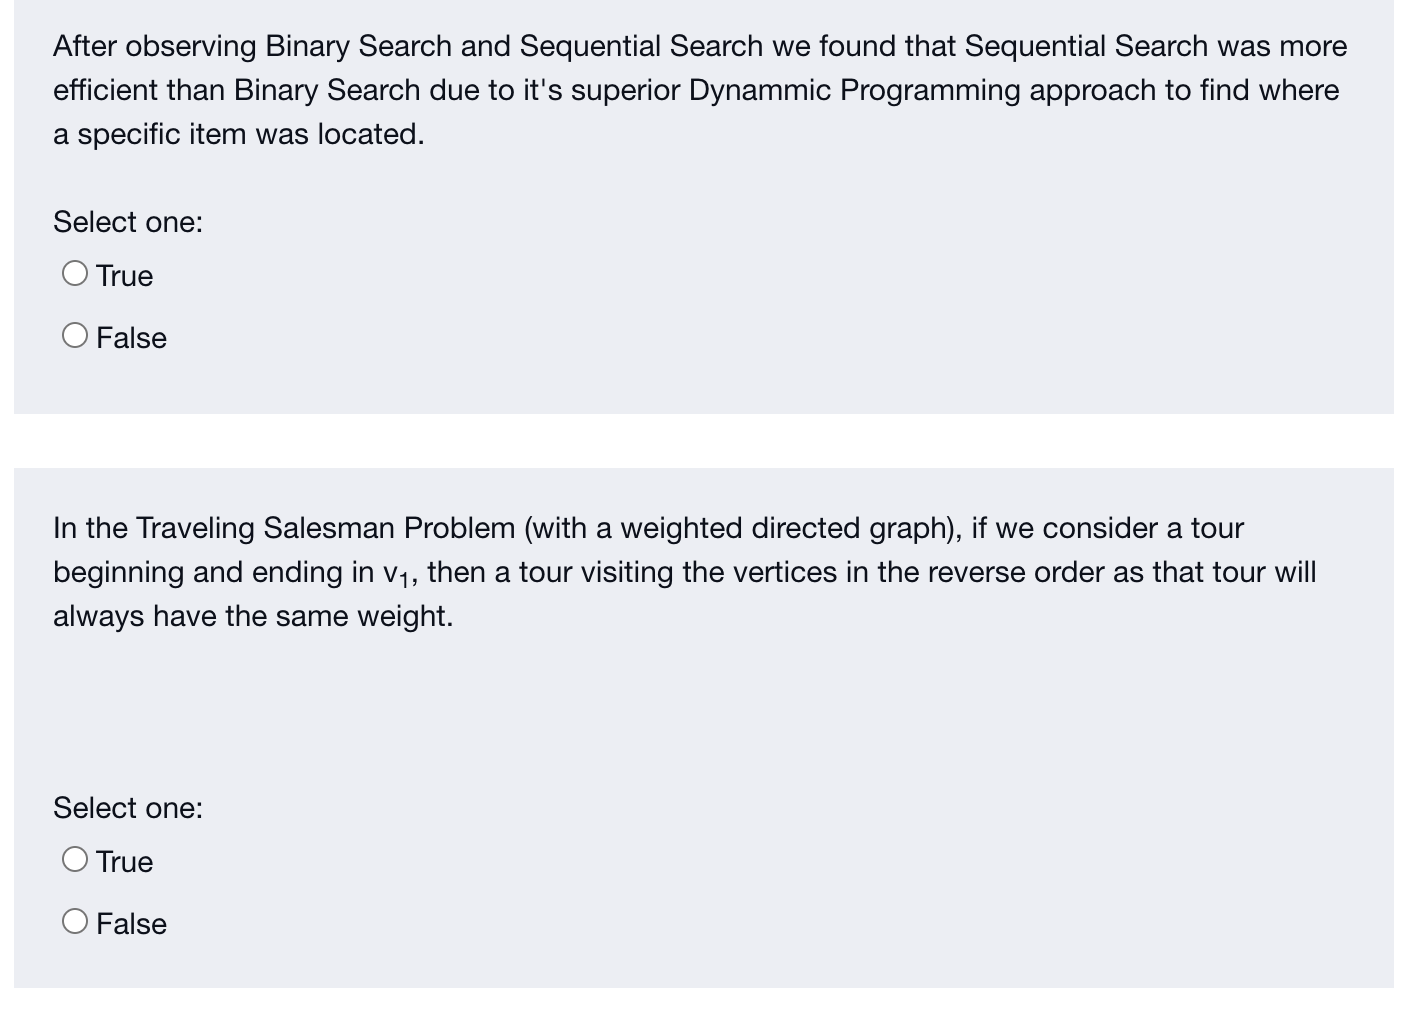Choose False radio circle for Traveling Salesman question

(x=75, y=922)
